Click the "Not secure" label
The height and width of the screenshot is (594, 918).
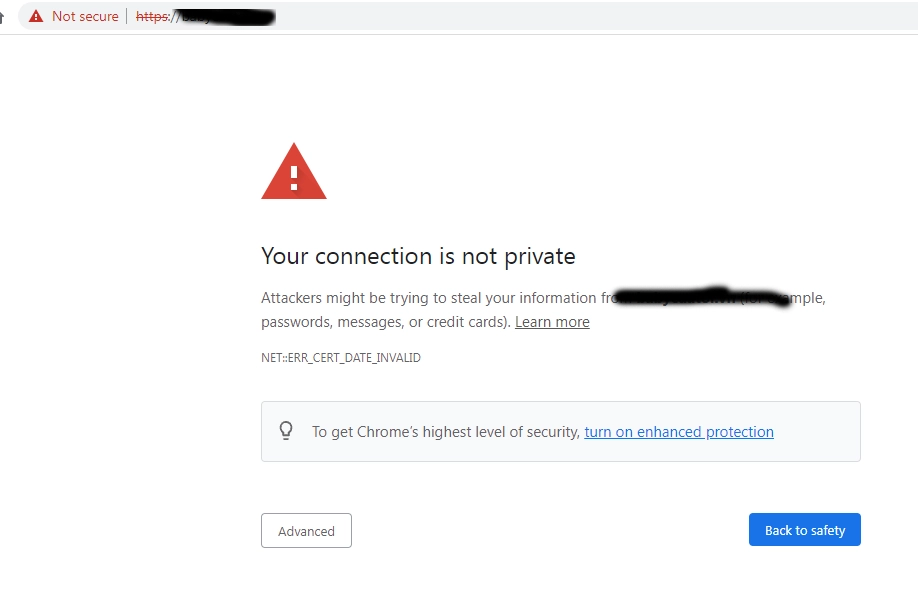85,16
